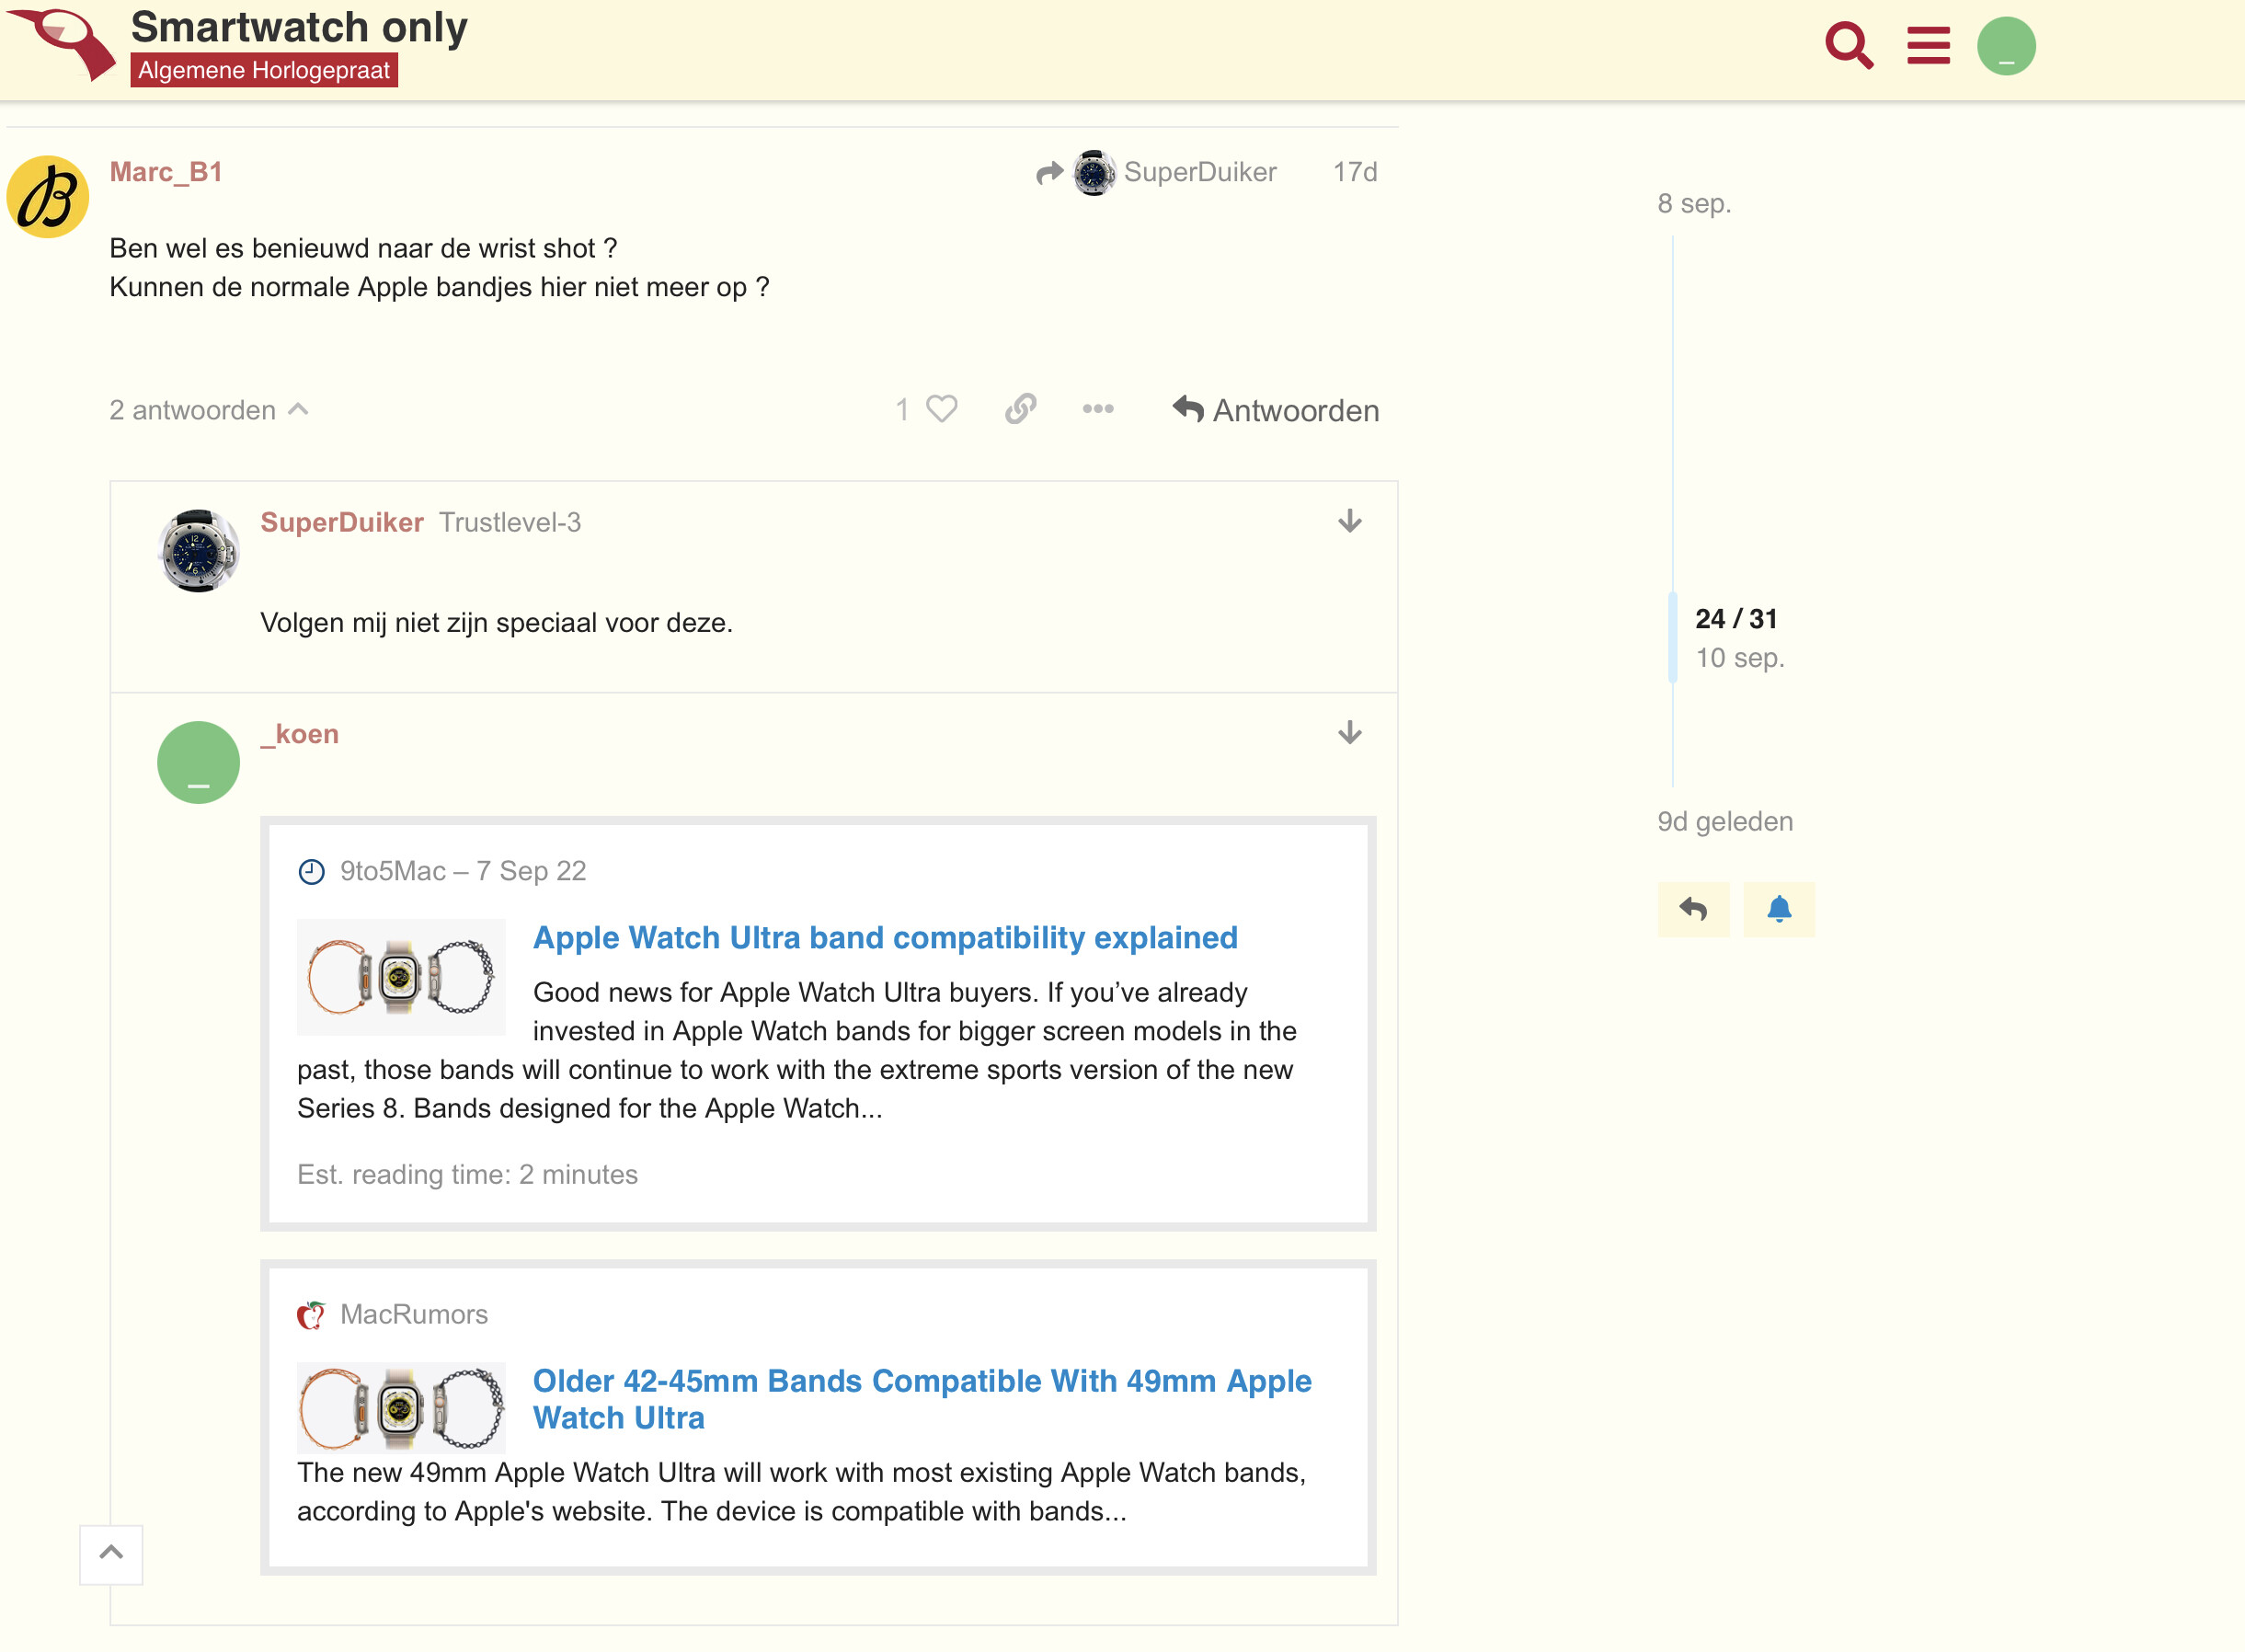Open the Algemene Horlogepraat category tag
This screenshot has width=2245, height=1652.
pos(264,70)
